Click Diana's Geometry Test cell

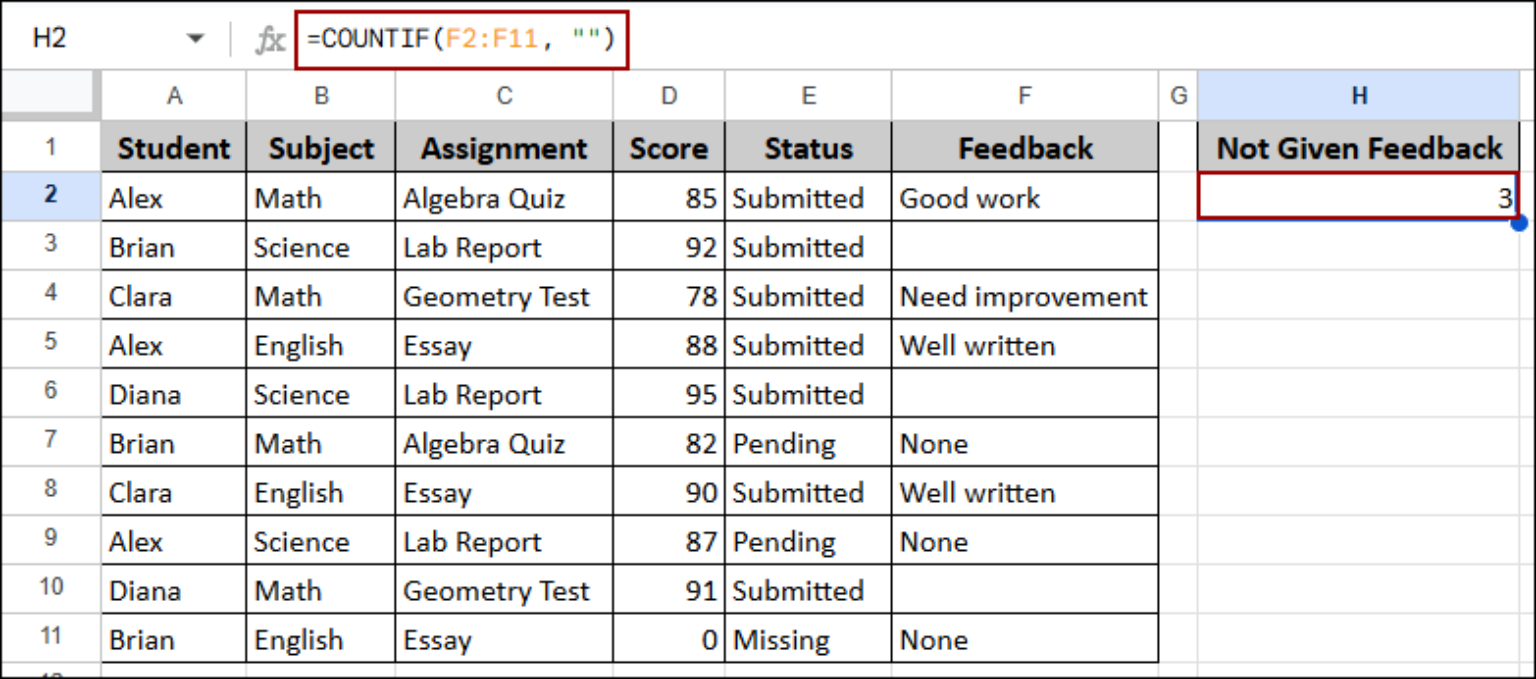[503, 590]
